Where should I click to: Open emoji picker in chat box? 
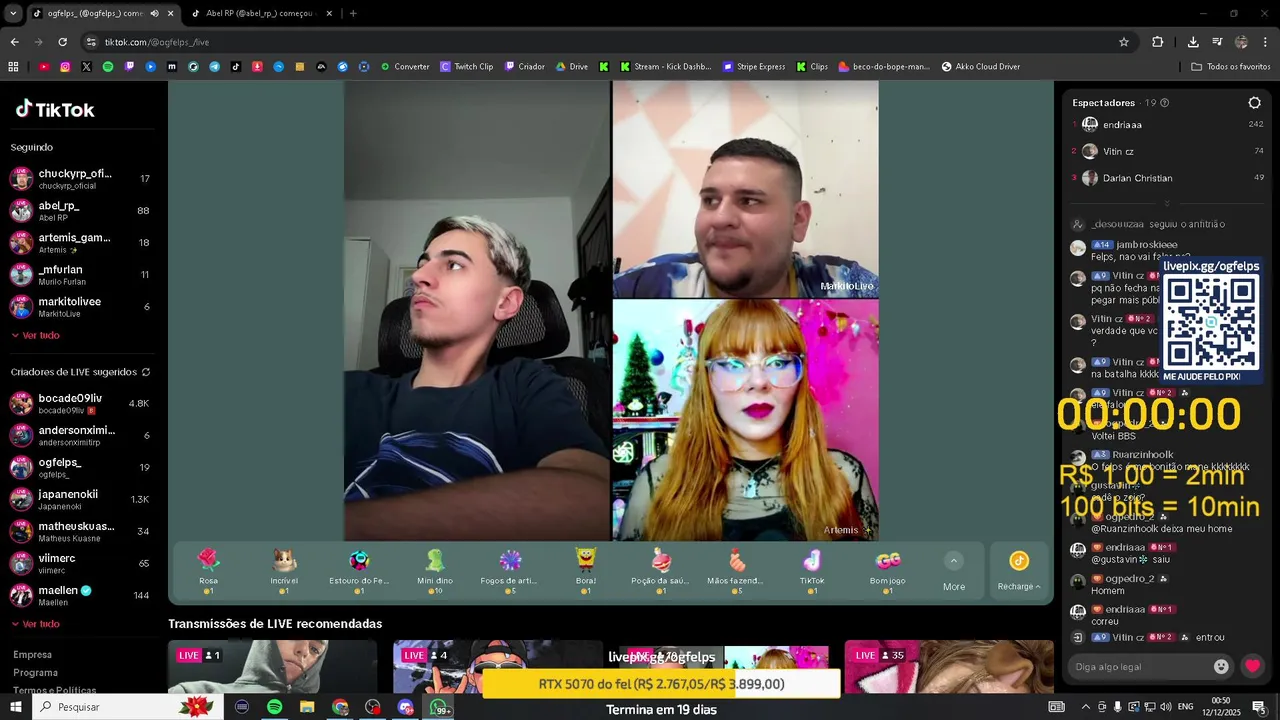coord(1221,666)
